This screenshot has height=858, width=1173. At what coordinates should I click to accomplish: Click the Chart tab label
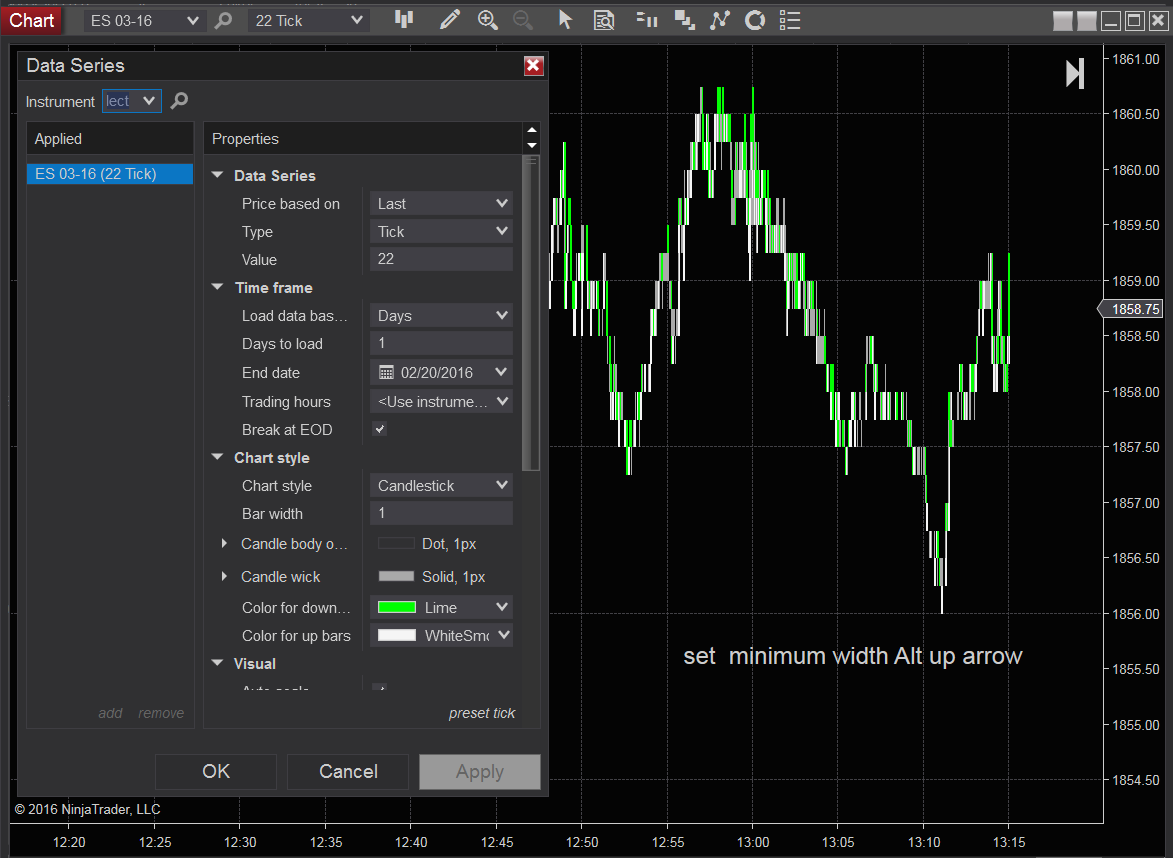(31, 20)
